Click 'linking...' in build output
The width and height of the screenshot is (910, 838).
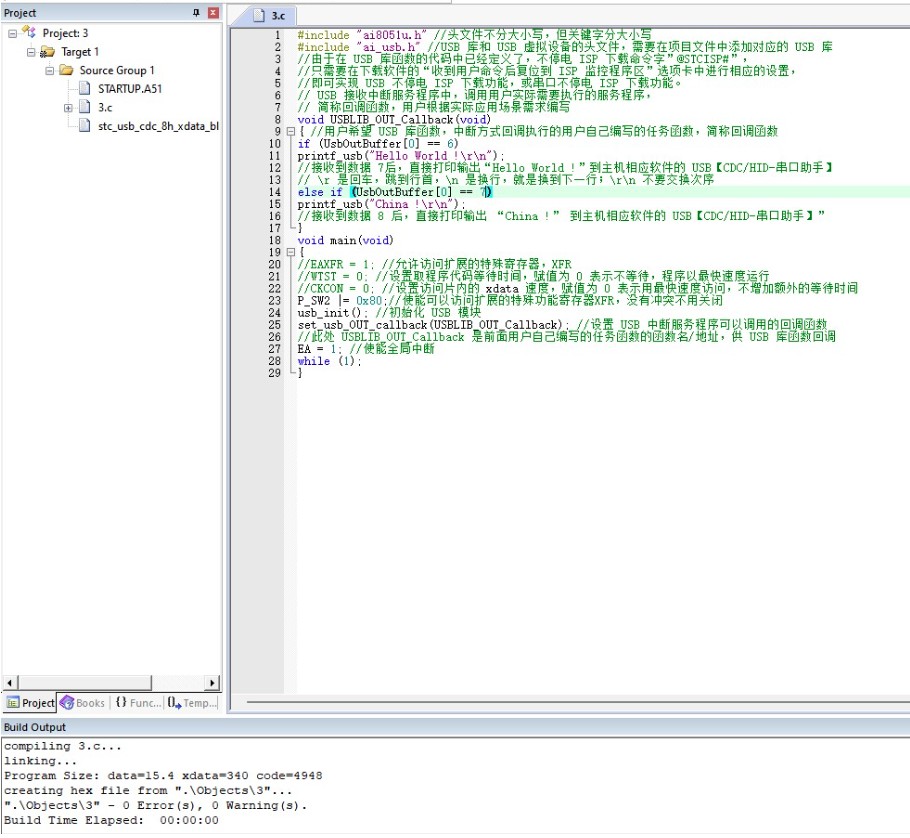pos(40,761)
